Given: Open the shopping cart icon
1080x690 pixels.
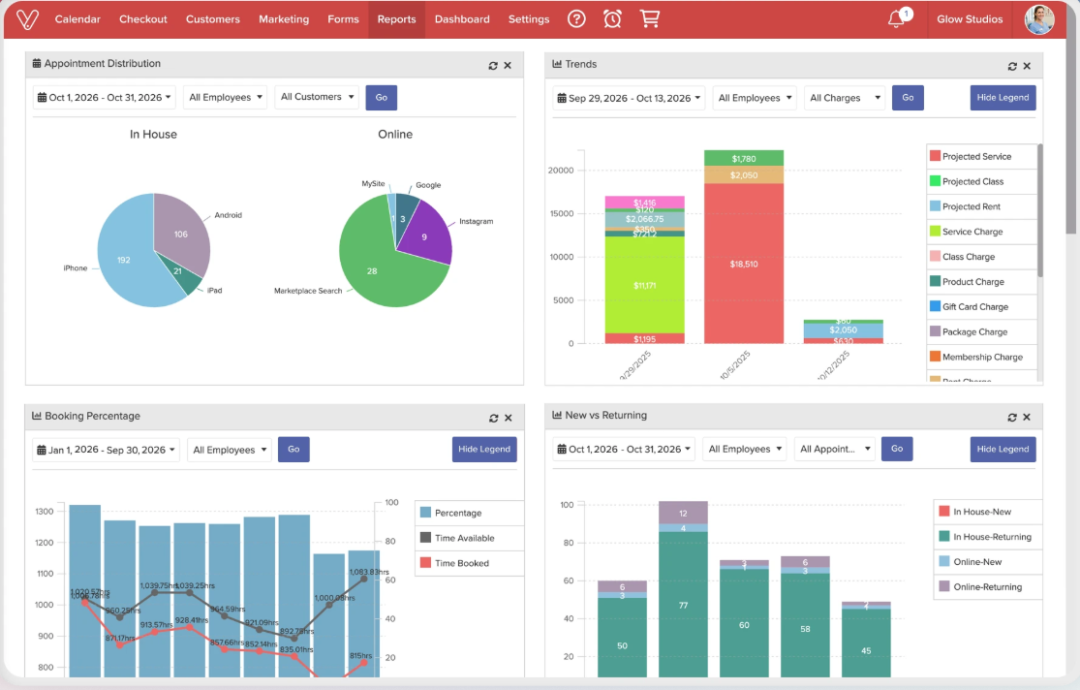Looking at the screenshot, I should click(650, 19).
